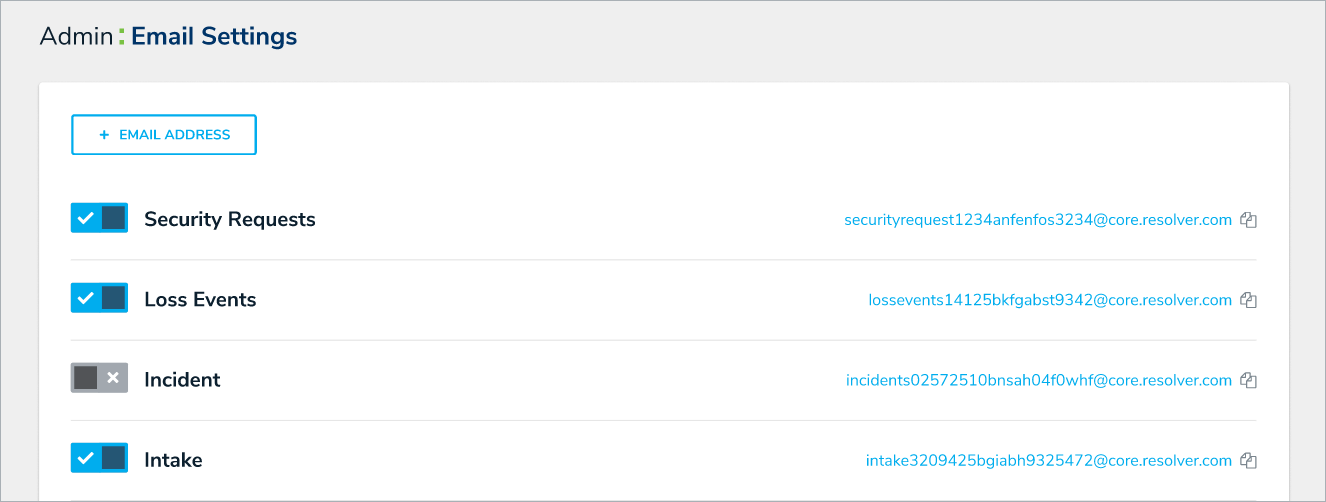
Task: Copy the Loss Events email address
Action: click(x=1248, y=300)
